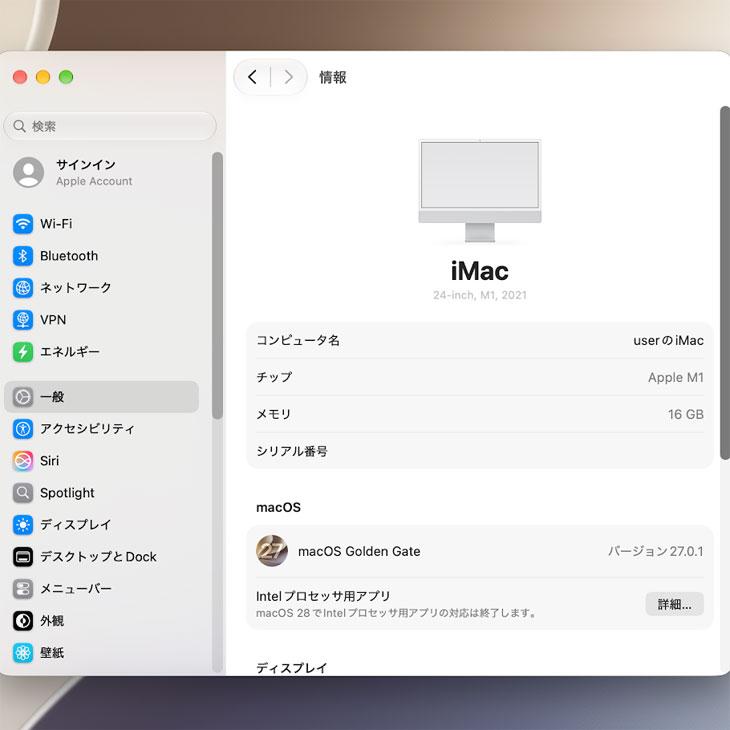The image size is (730, 730).
Task: Click the iMac title heading
Action: point(480,271)
